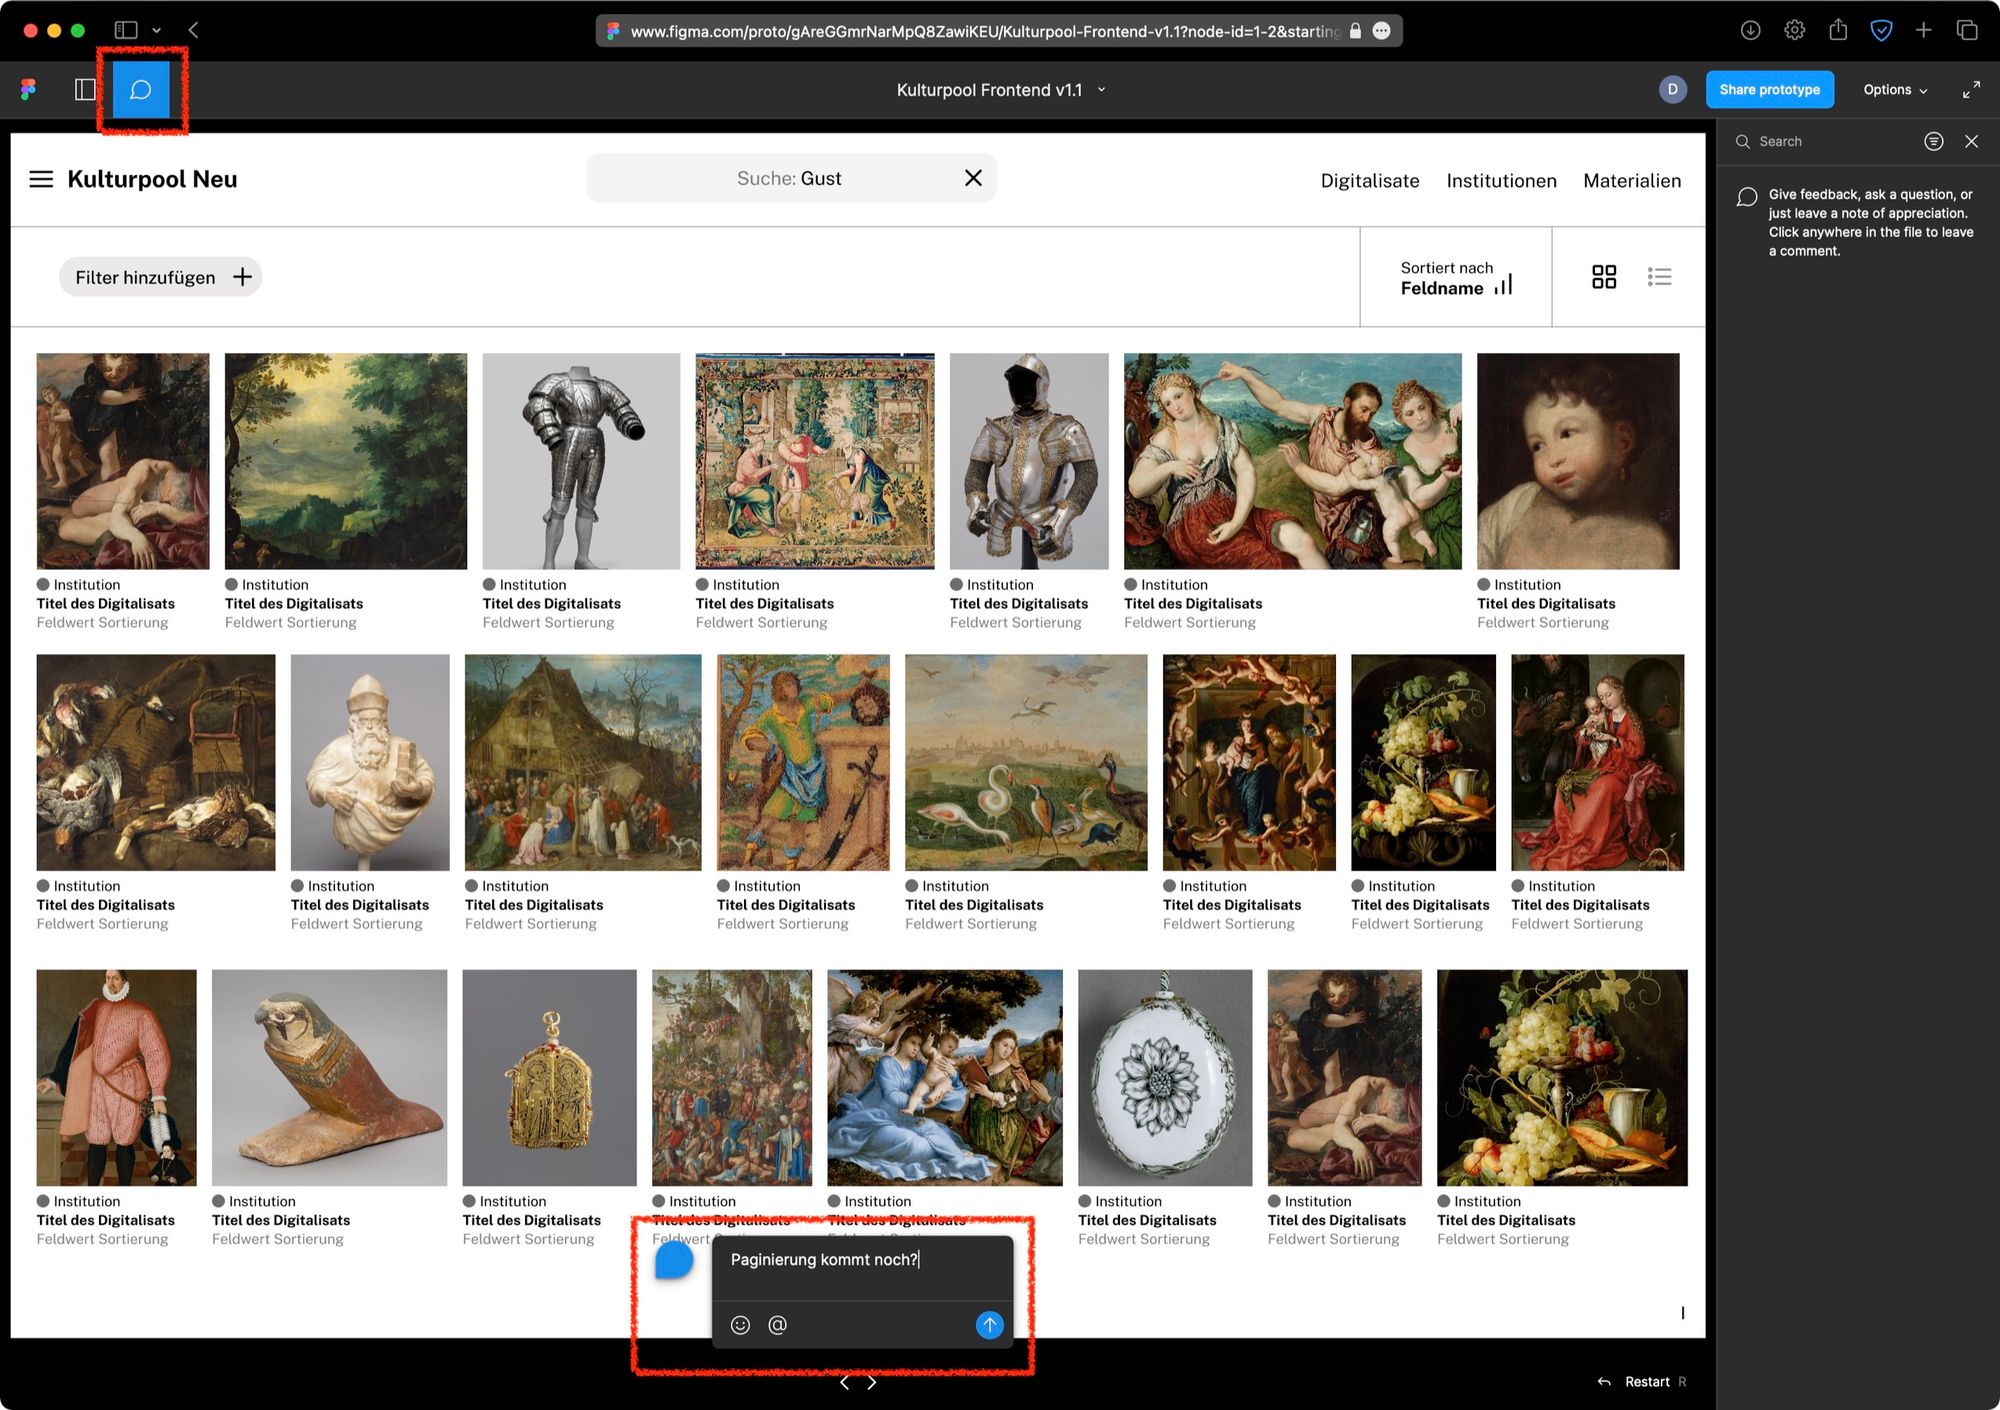This screenshot has height=1410, width=2000.
Task: Open the Safari tab group dropdown chevron
Action: pyautogui.click(x=157, y=30)
